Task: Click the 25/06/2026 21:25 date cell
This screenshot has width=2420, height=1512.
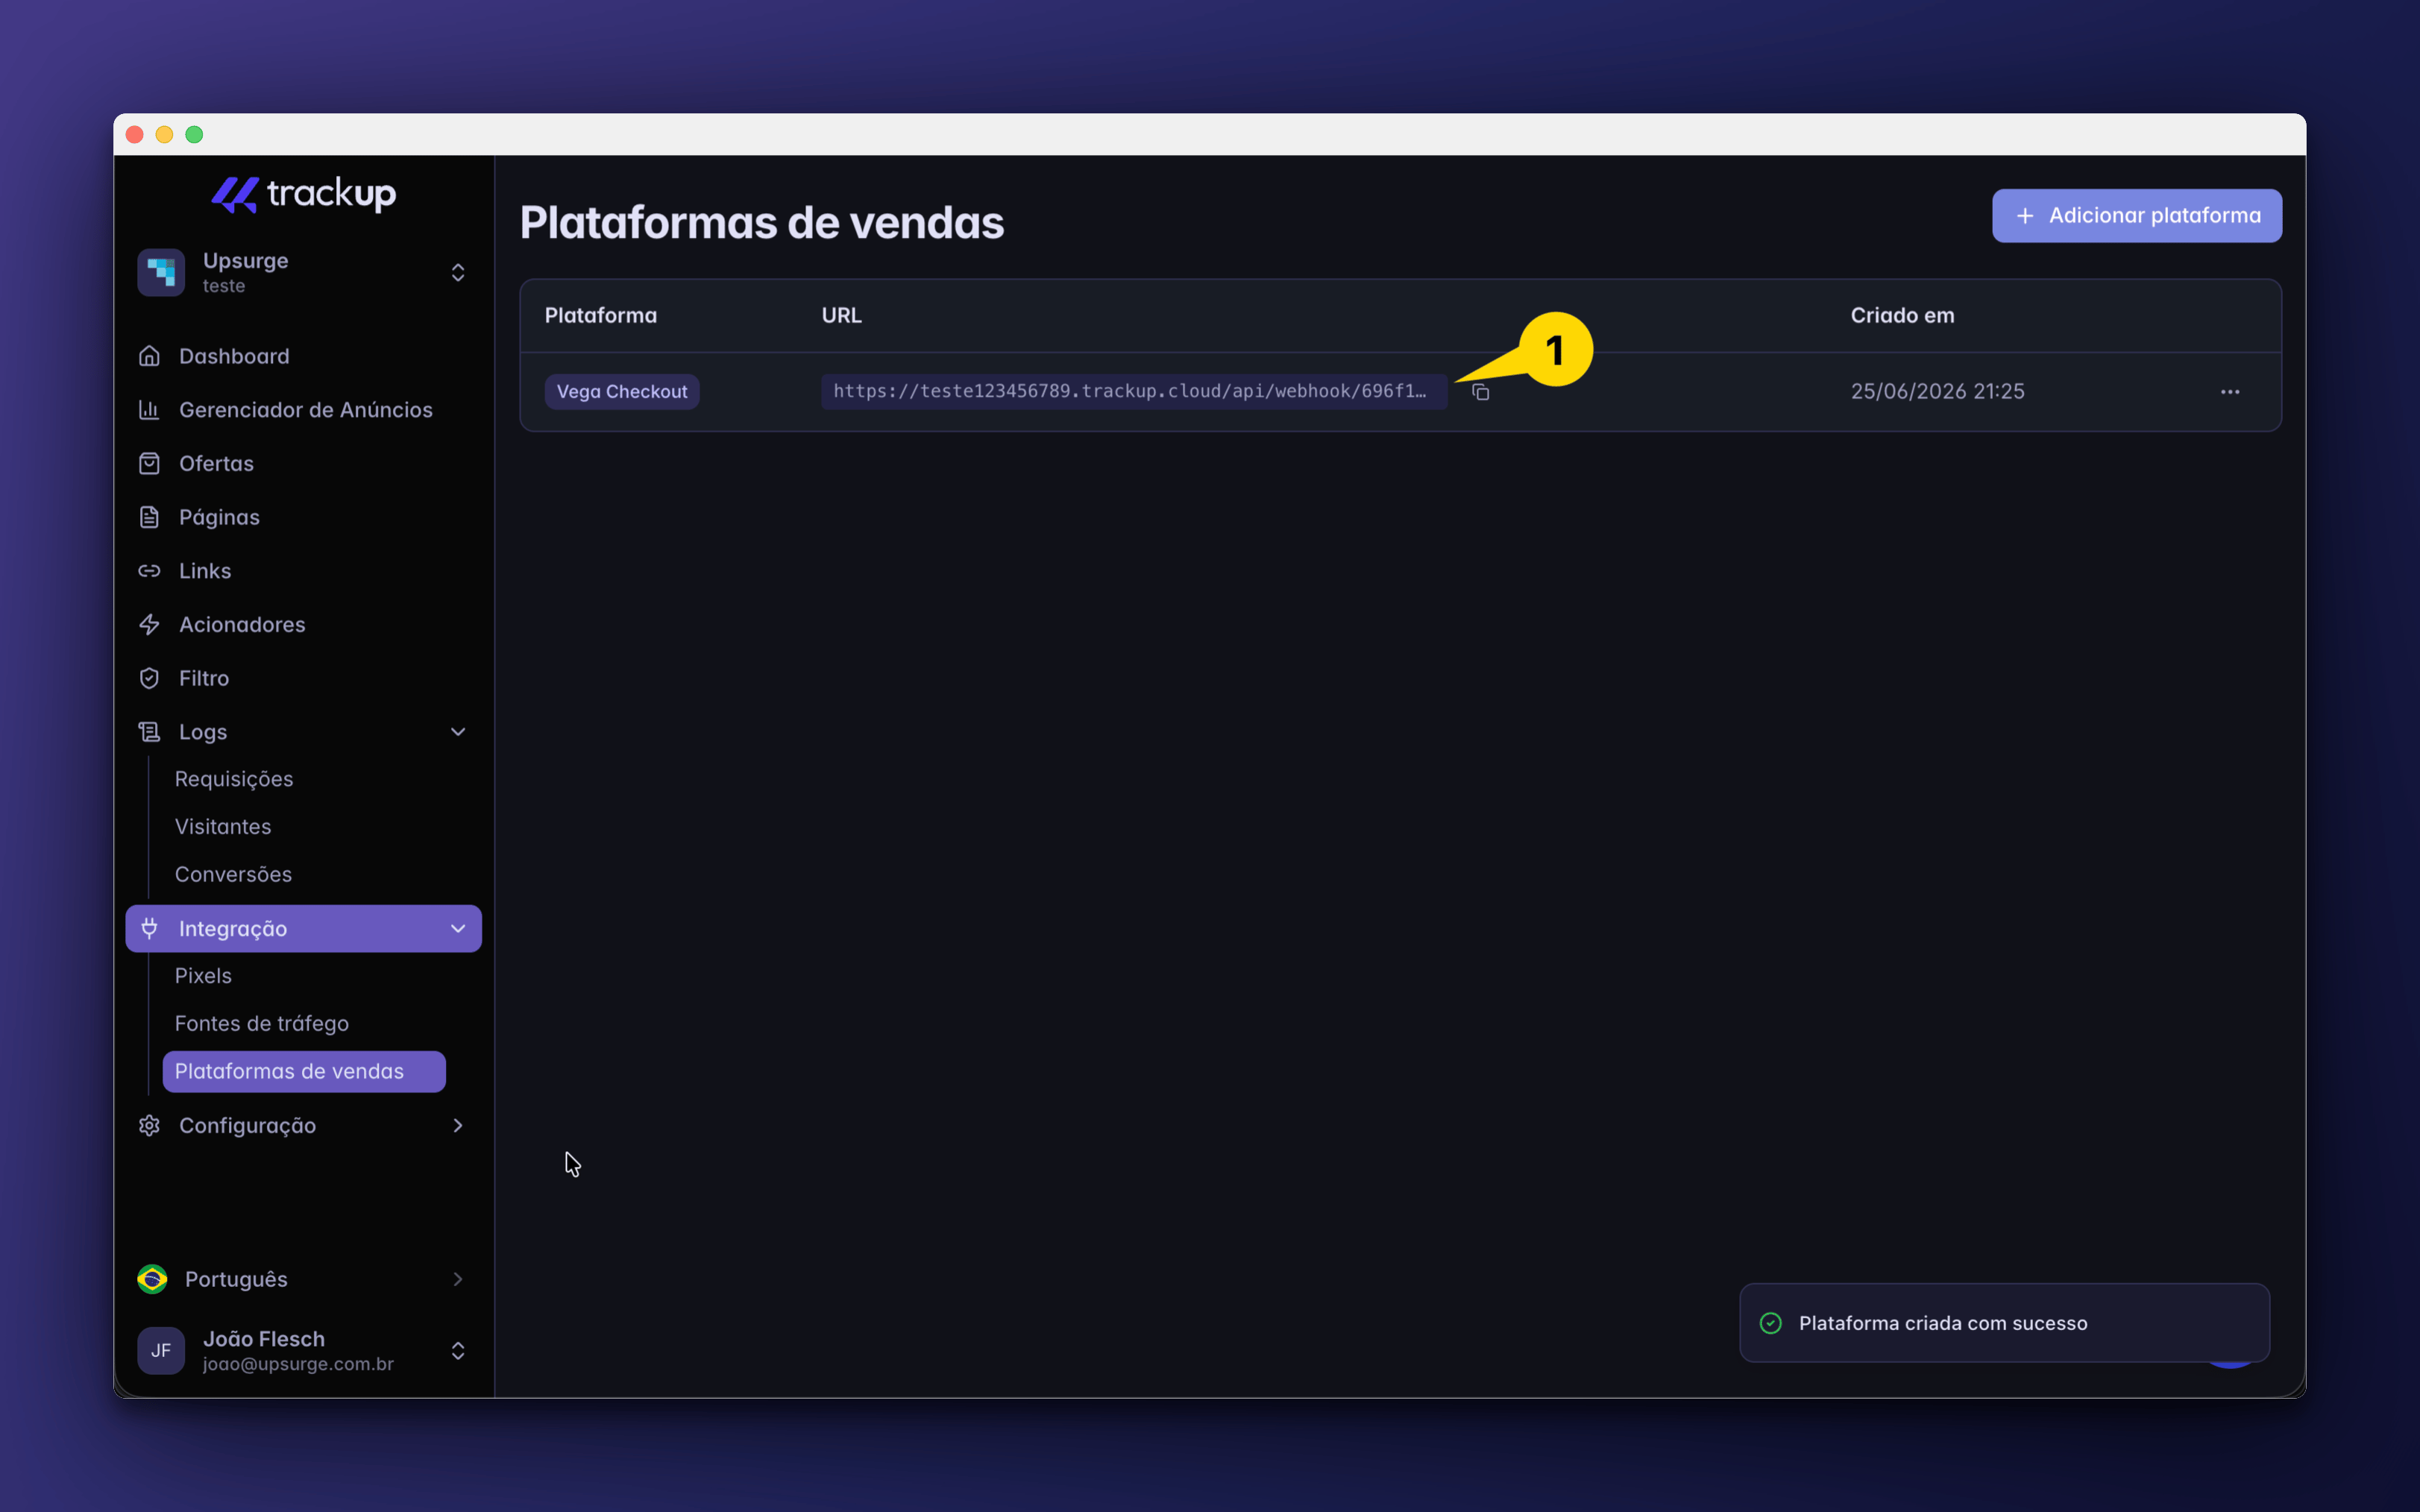Action: (x=1938, y=391)
